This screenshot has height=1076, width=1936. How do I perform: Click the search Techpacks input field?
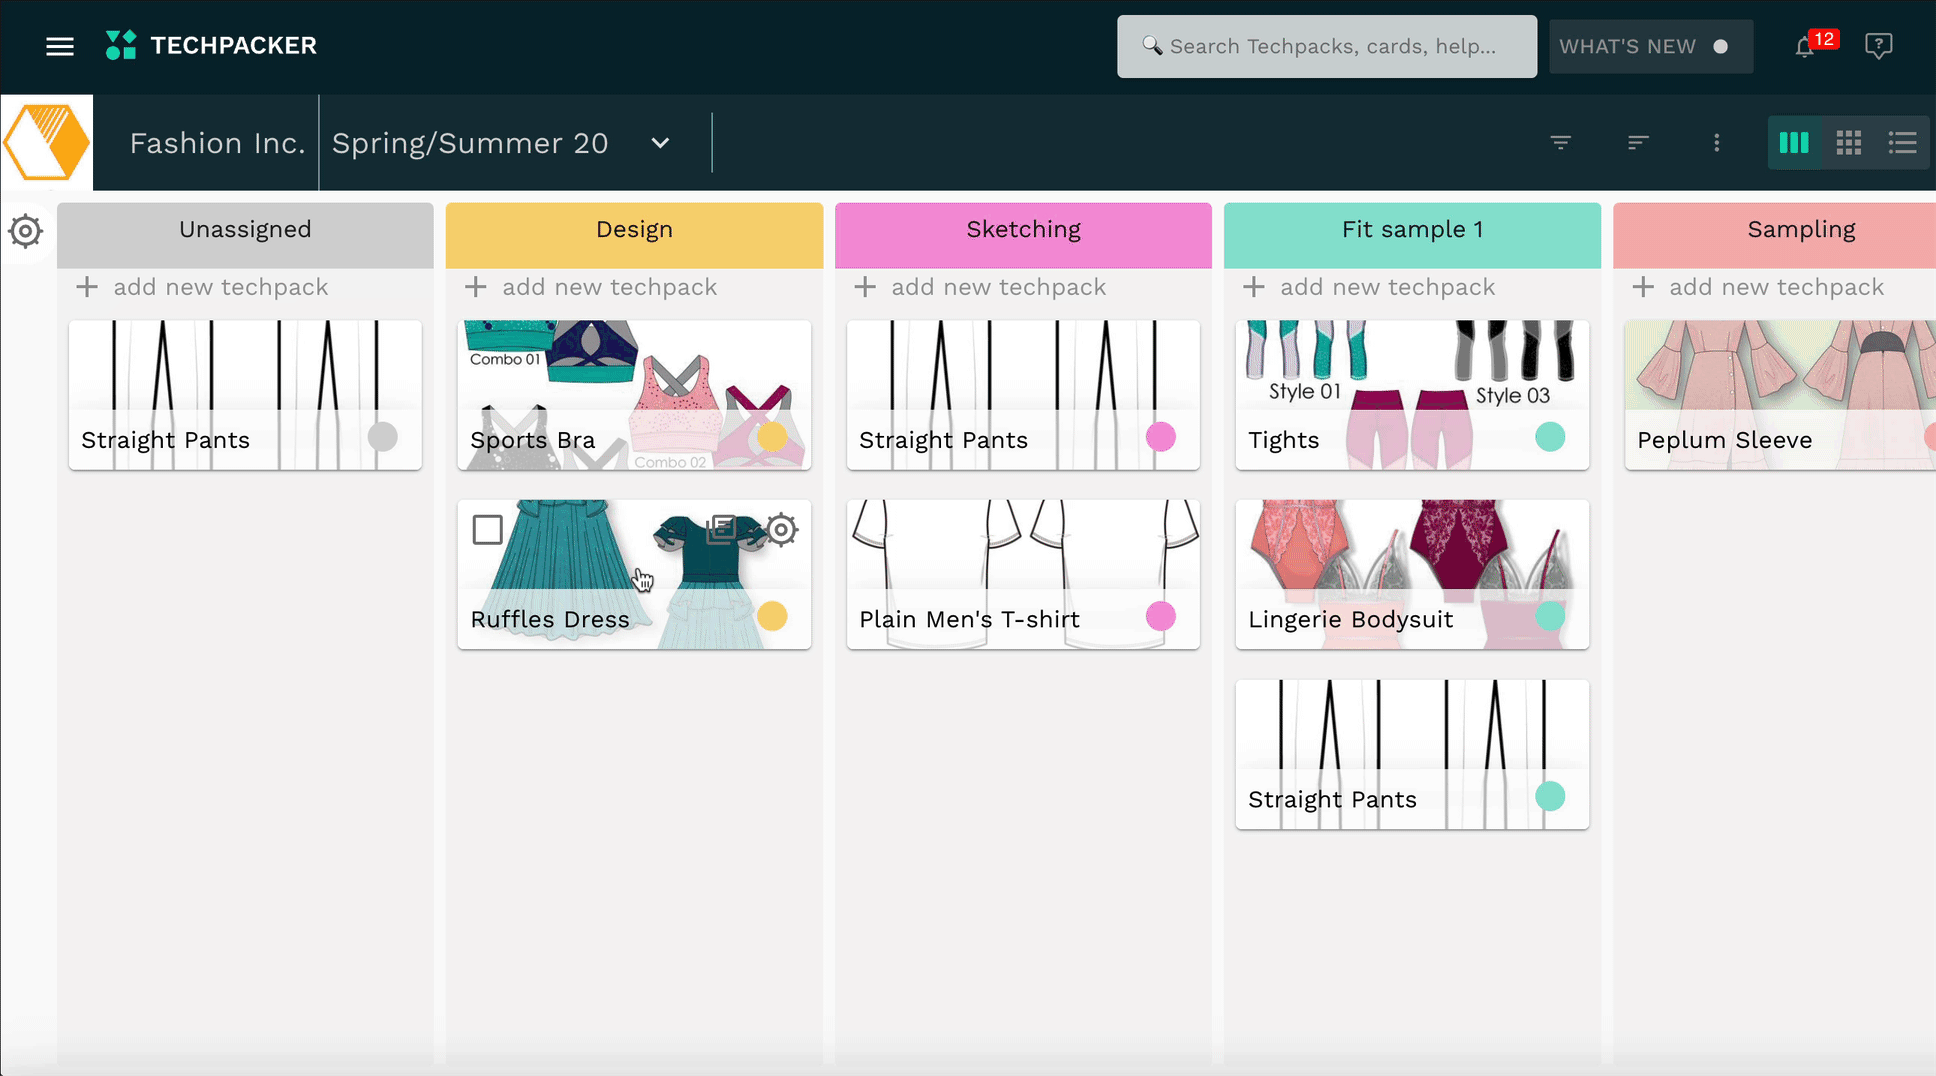(x=1327, y=47)
